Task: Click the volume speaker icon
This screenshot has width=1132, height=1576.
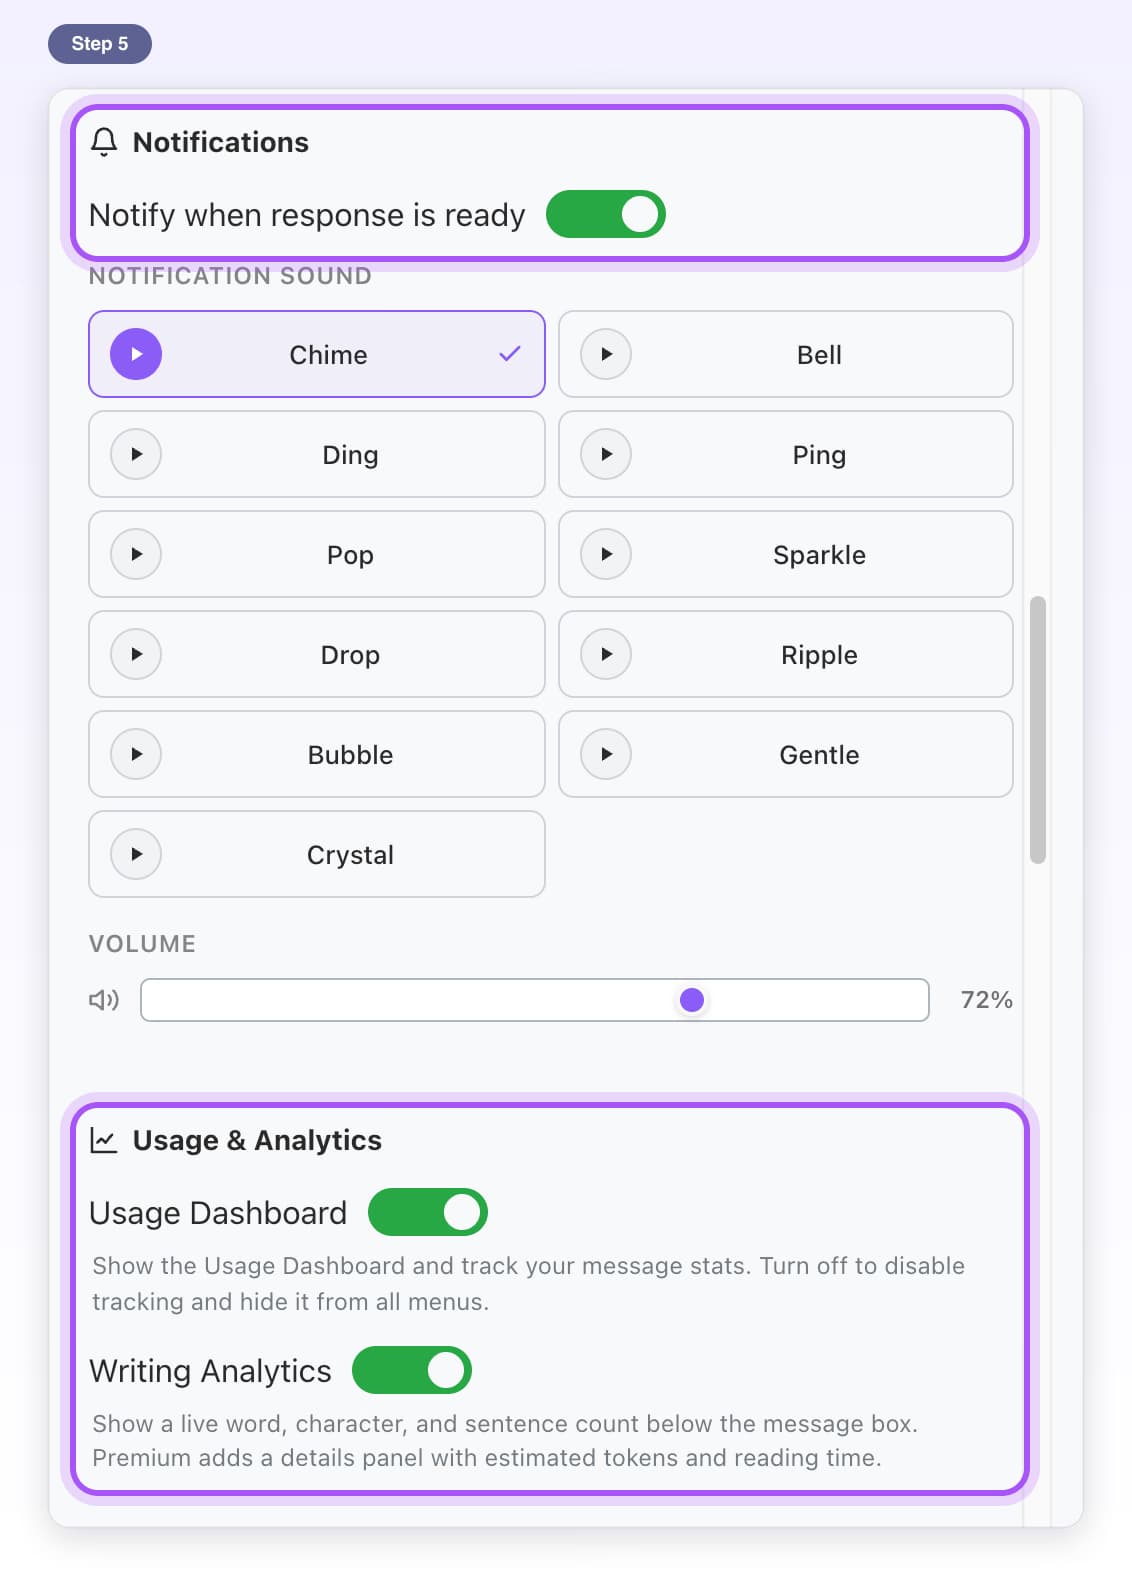Action: point(104,1000)
